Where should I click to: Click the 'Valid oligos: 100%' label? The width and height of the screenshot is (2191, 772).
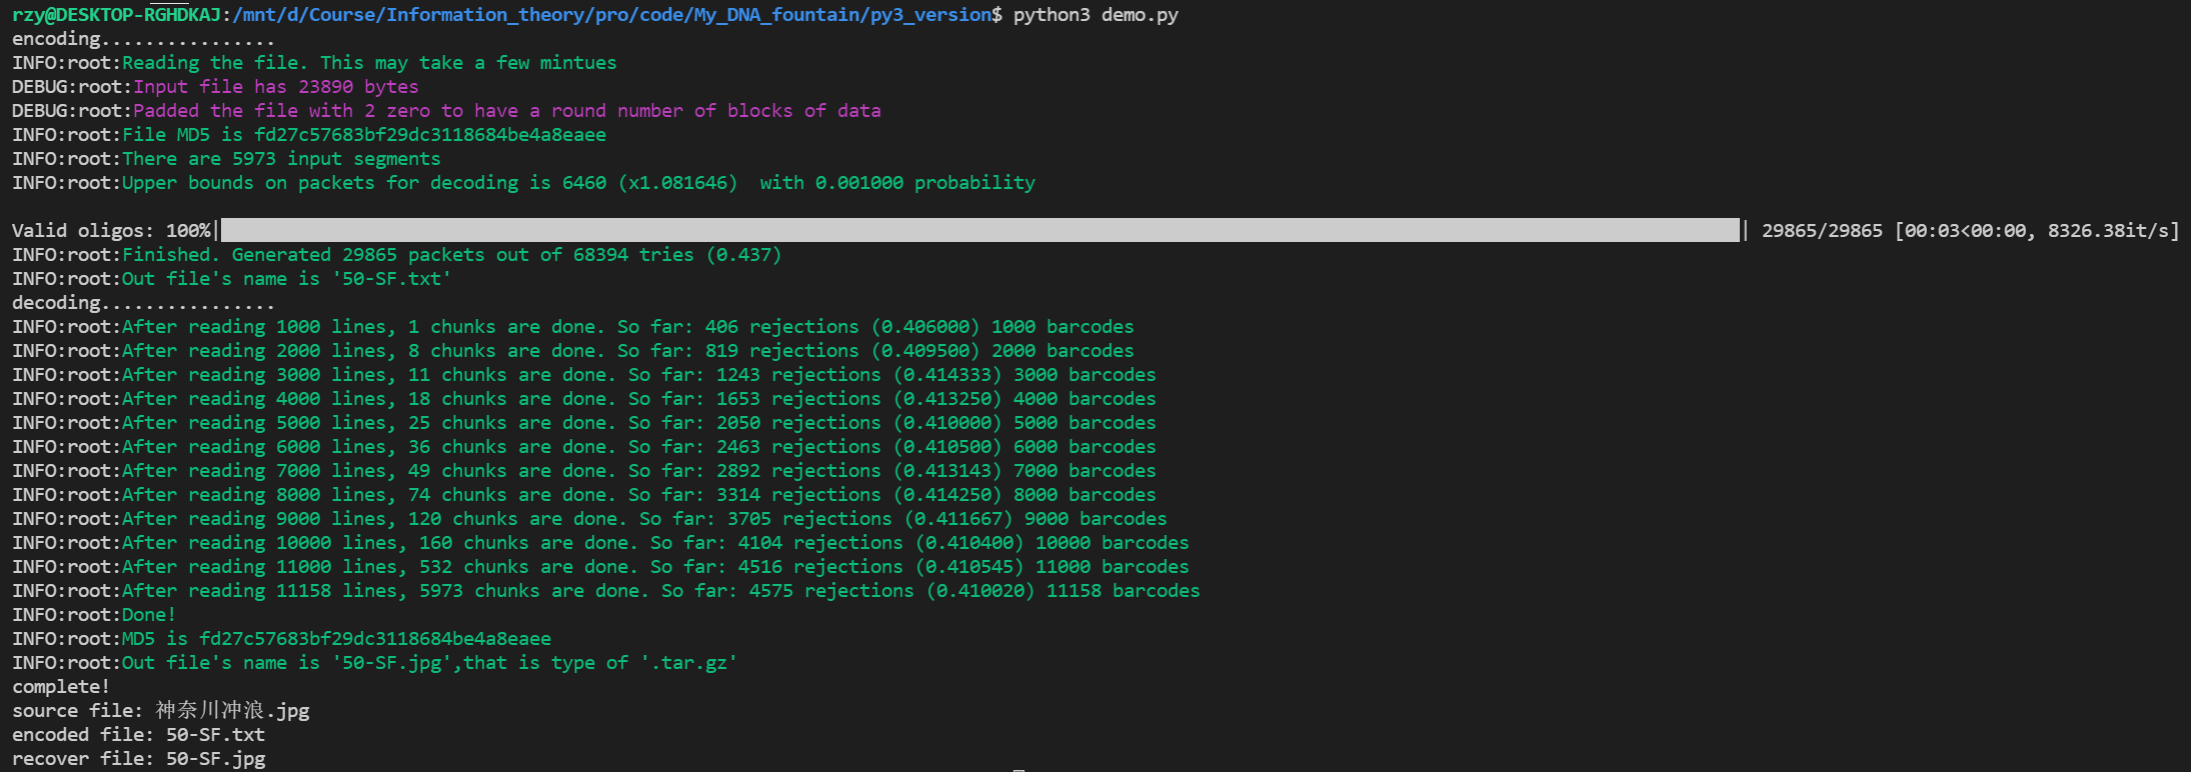click(x=111, y=231)
